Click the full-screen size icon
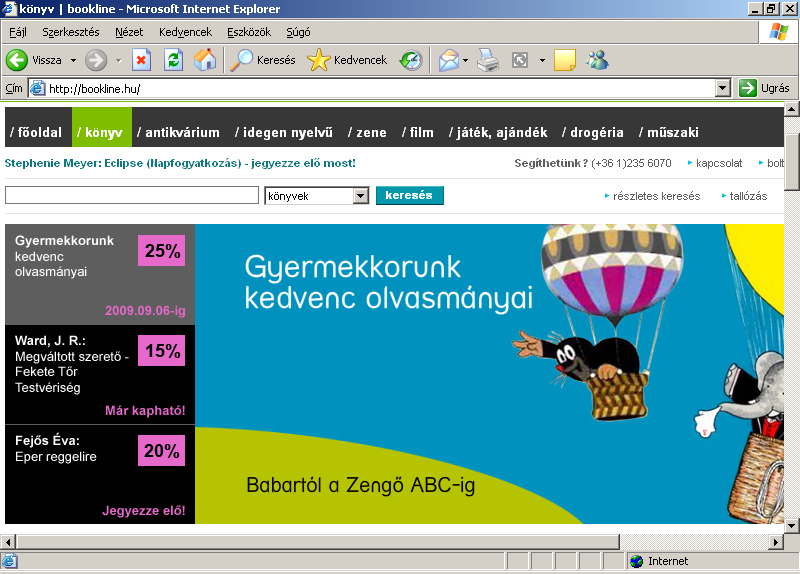Screen dimensions: 800x574 pos(519,60)
